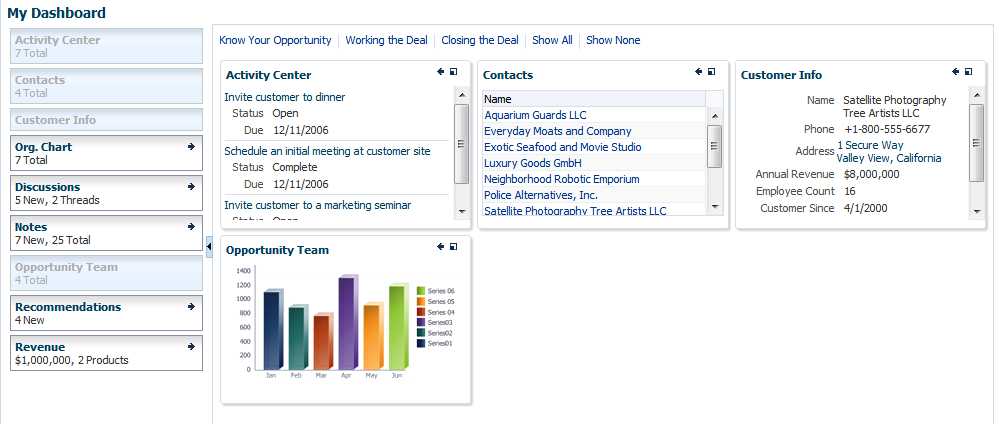The height and width of the screenshot is (424, 994).
Task: Switch to Know Your Opportunity view
Action: click(275, 41)
